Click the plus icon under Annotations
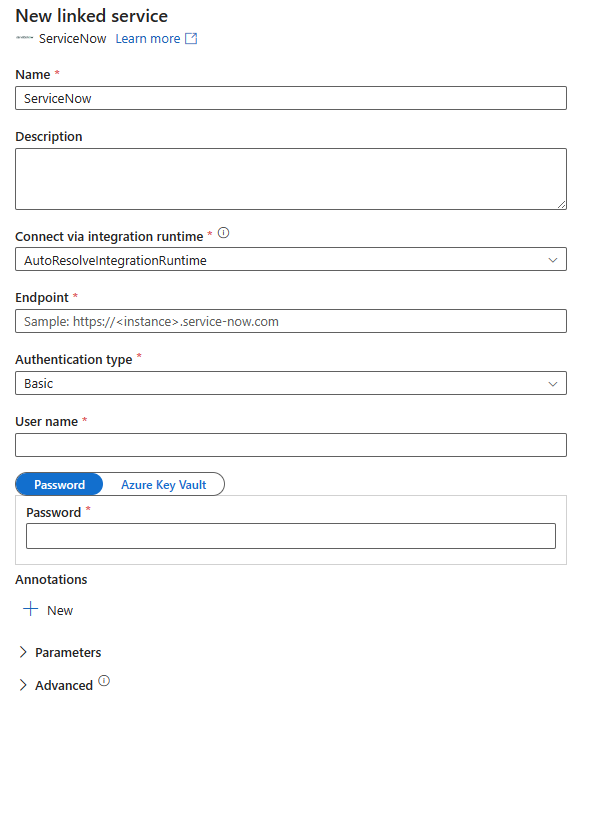 30,609
